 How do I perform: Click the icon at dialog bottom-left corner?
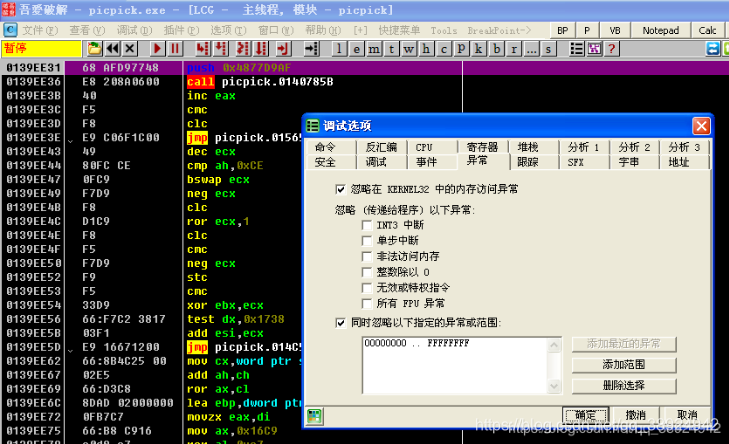tap(314, 416)
